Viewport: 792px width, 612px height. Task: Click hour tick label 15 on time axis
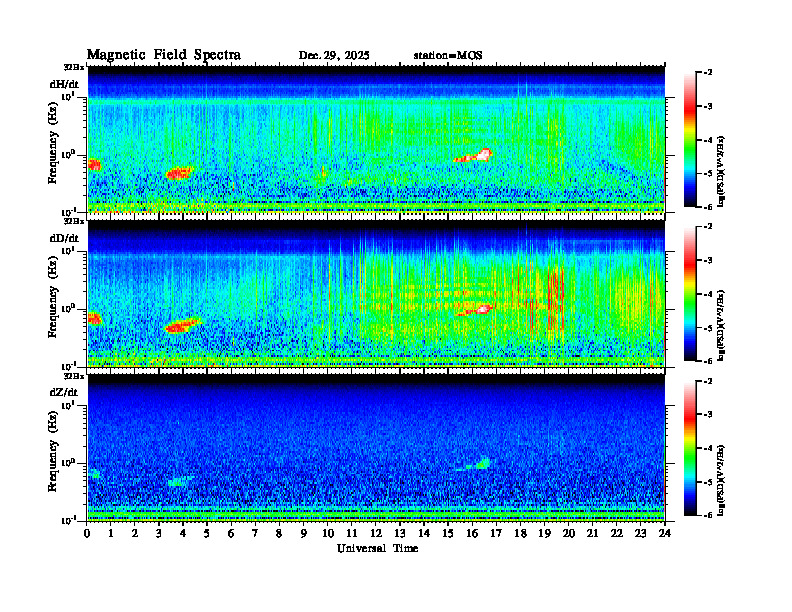[x=448, y=534]
